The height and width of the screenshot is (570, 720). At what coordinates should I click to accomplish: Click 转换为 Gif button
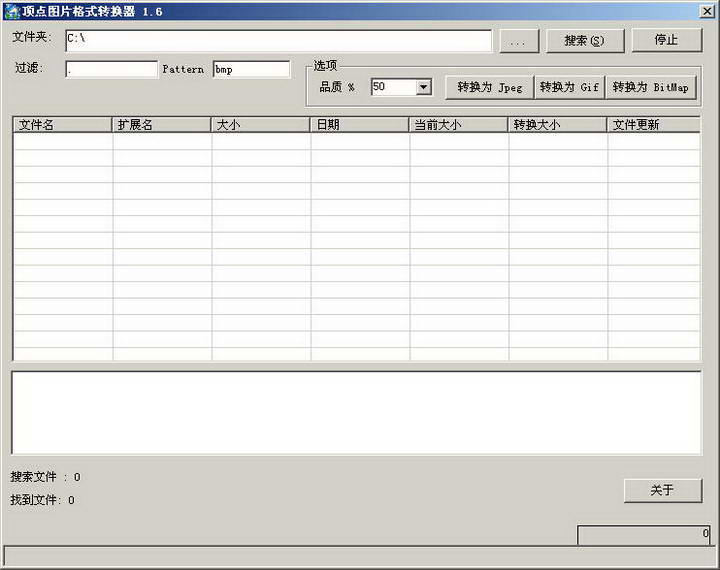coord(569,87)
